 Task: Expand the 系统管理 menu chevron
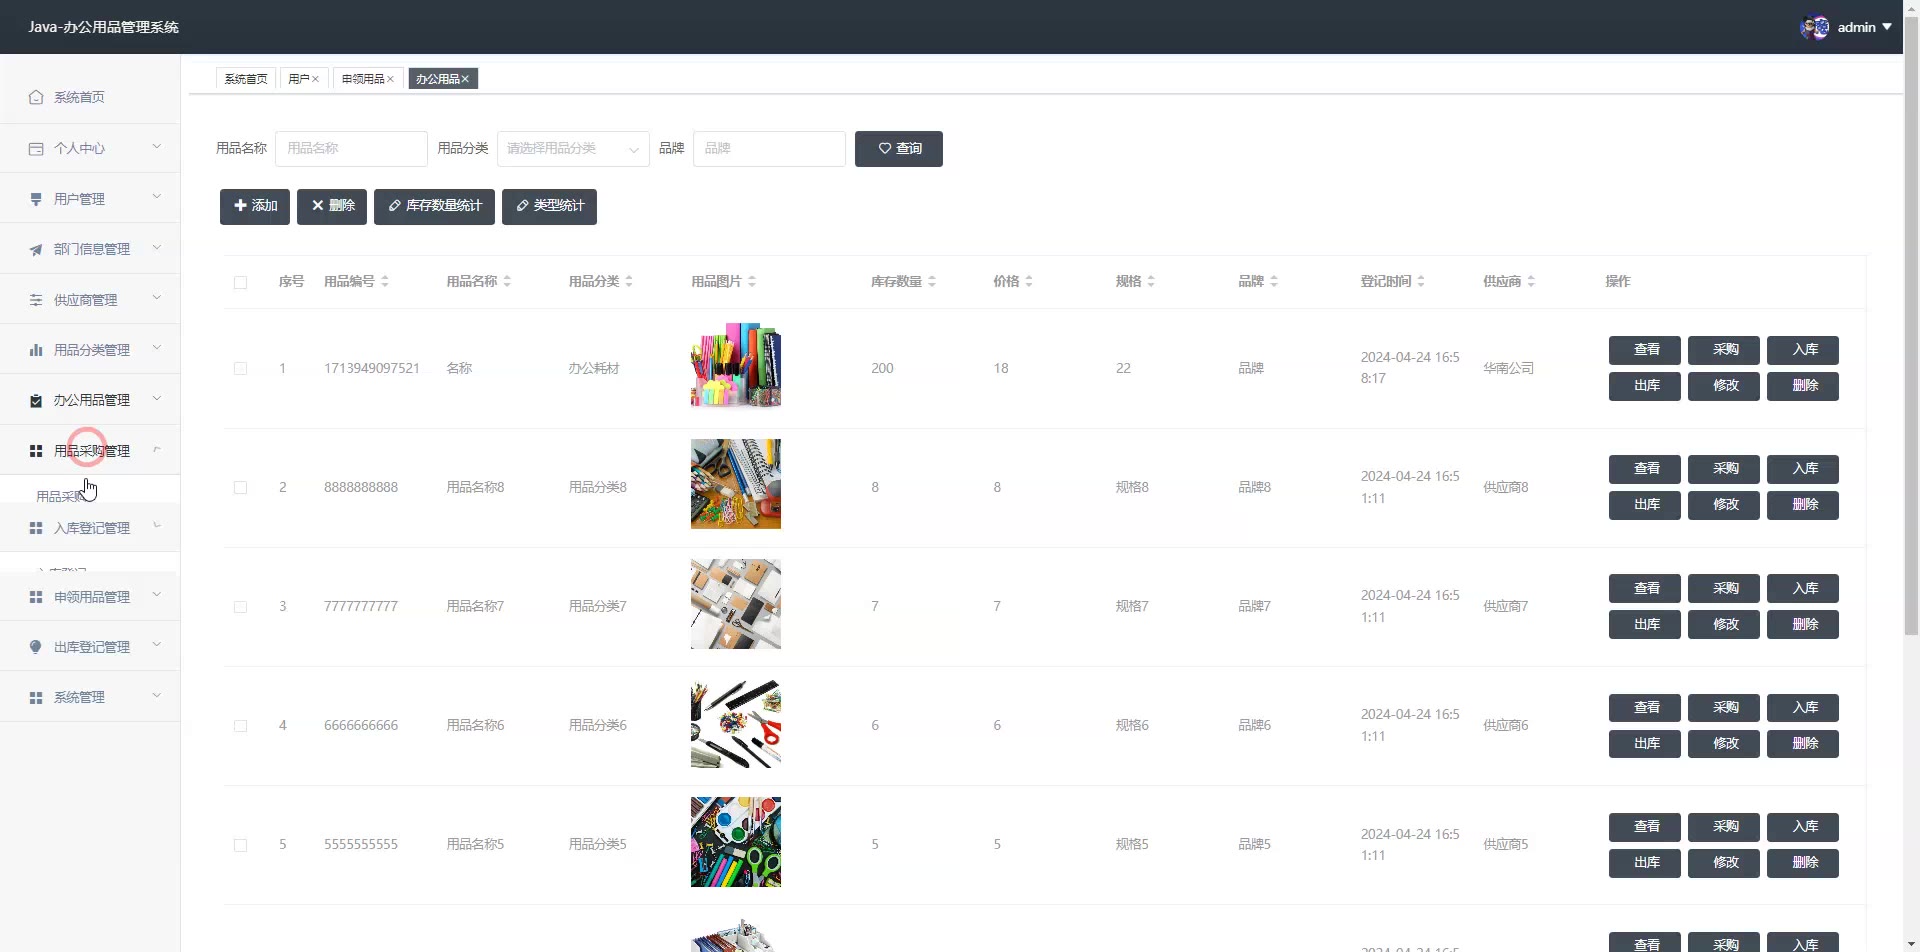tap(157, 696)
